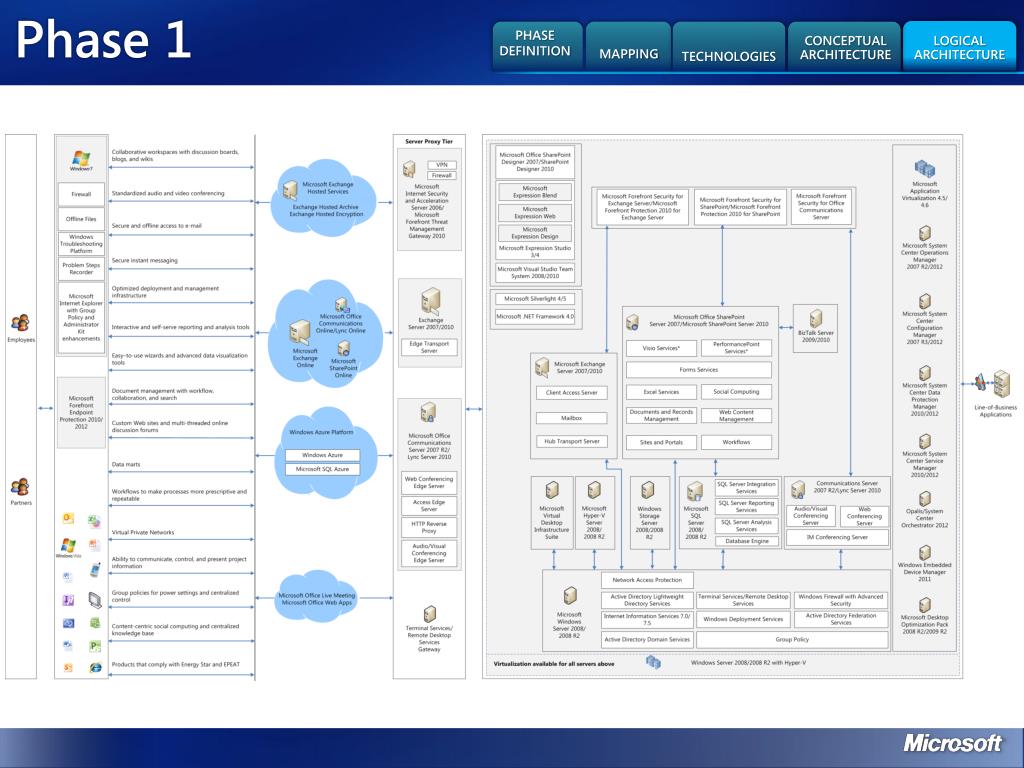Screen dimensions: 1024x768
Task: Click the Microsoft Silverlight 4/5 box
Action: pos(535,298)
